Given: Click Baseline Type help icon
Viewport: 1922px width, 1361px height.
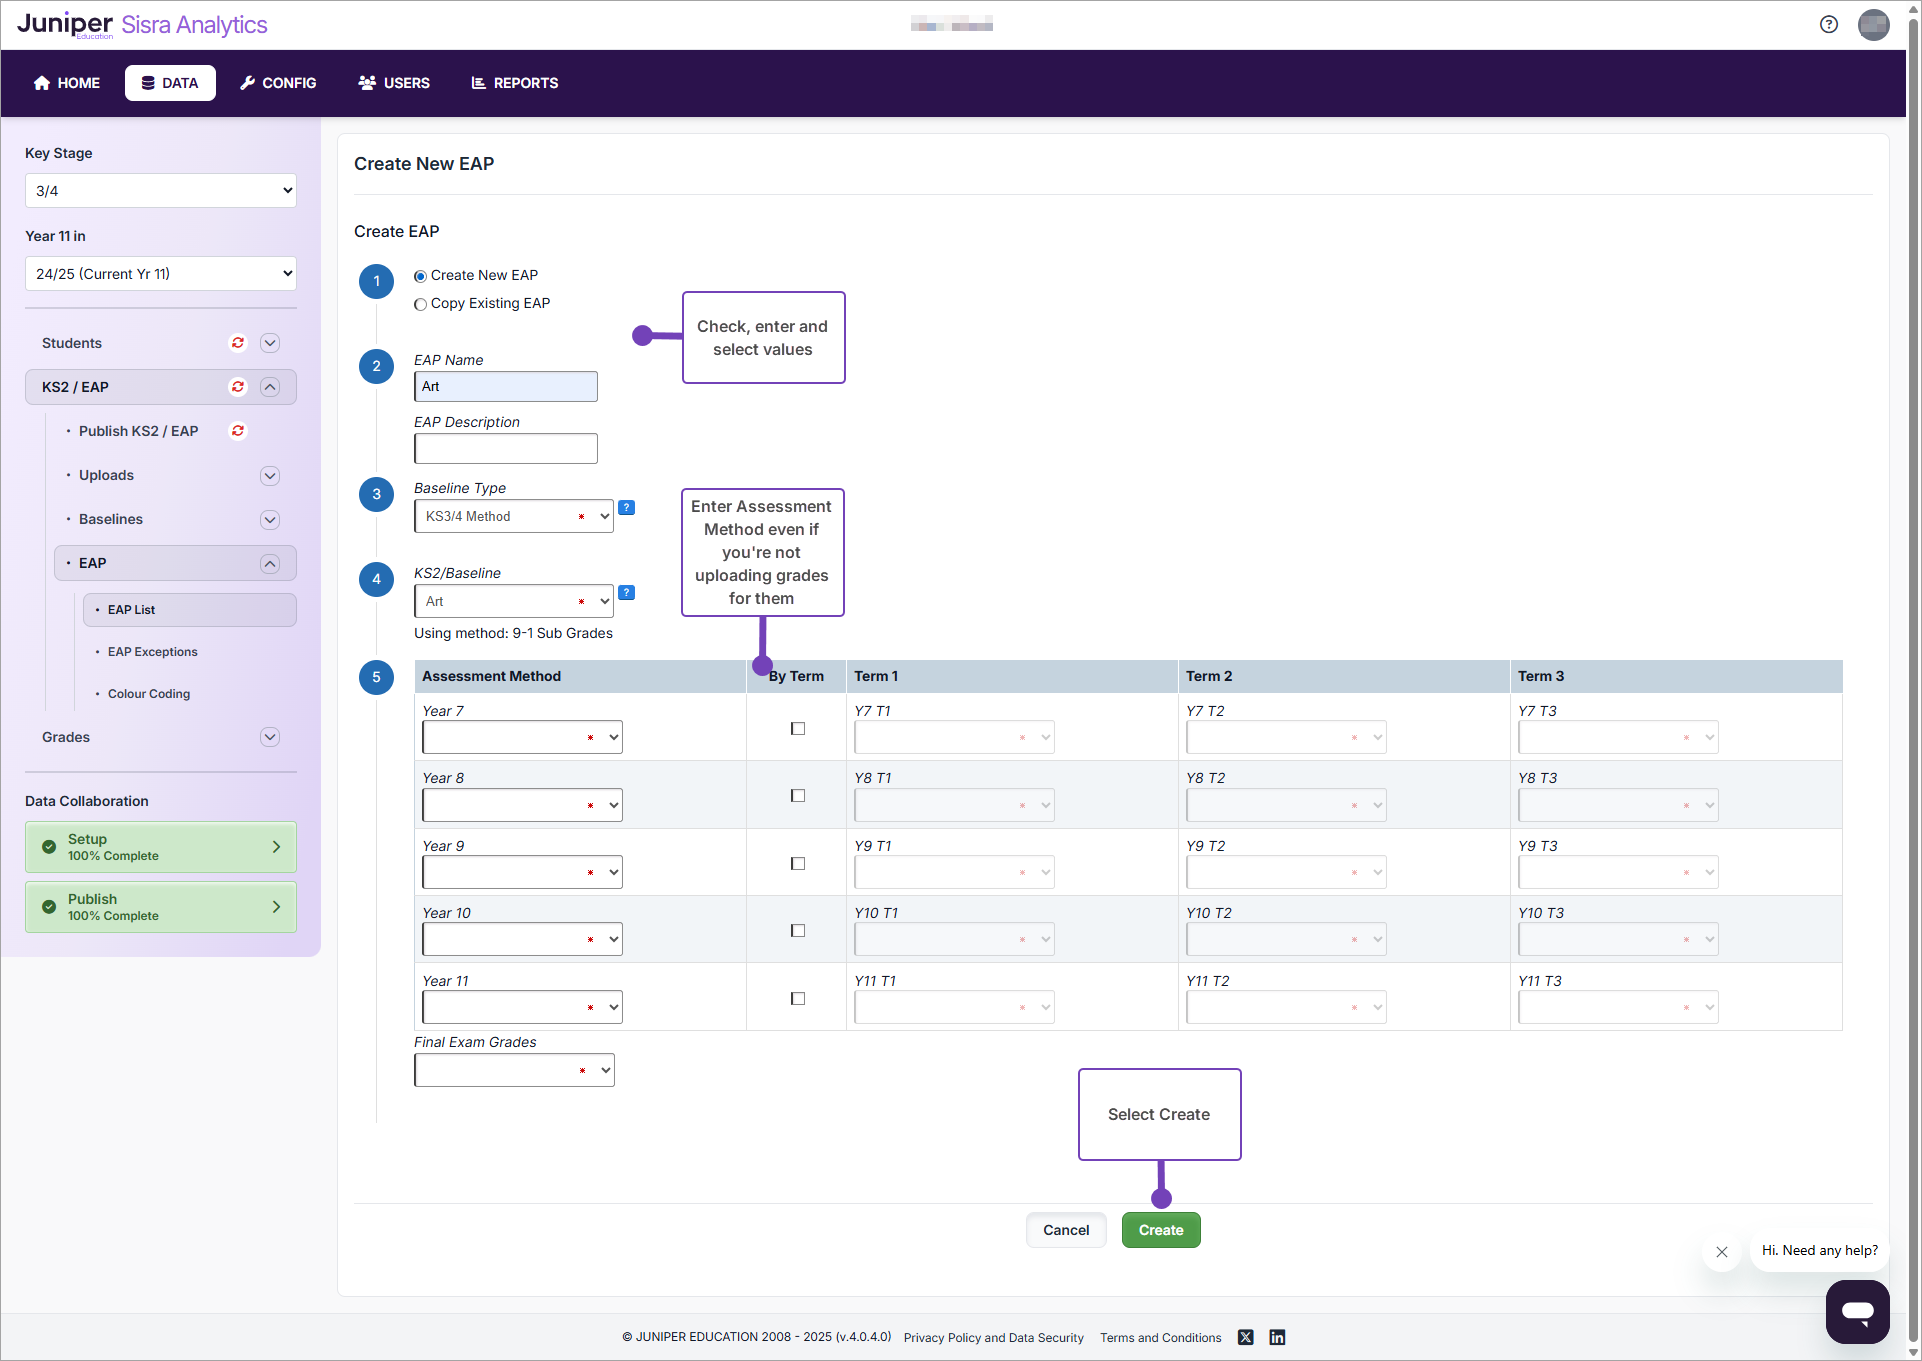Looking at the screenshot, I should point(627,508).
